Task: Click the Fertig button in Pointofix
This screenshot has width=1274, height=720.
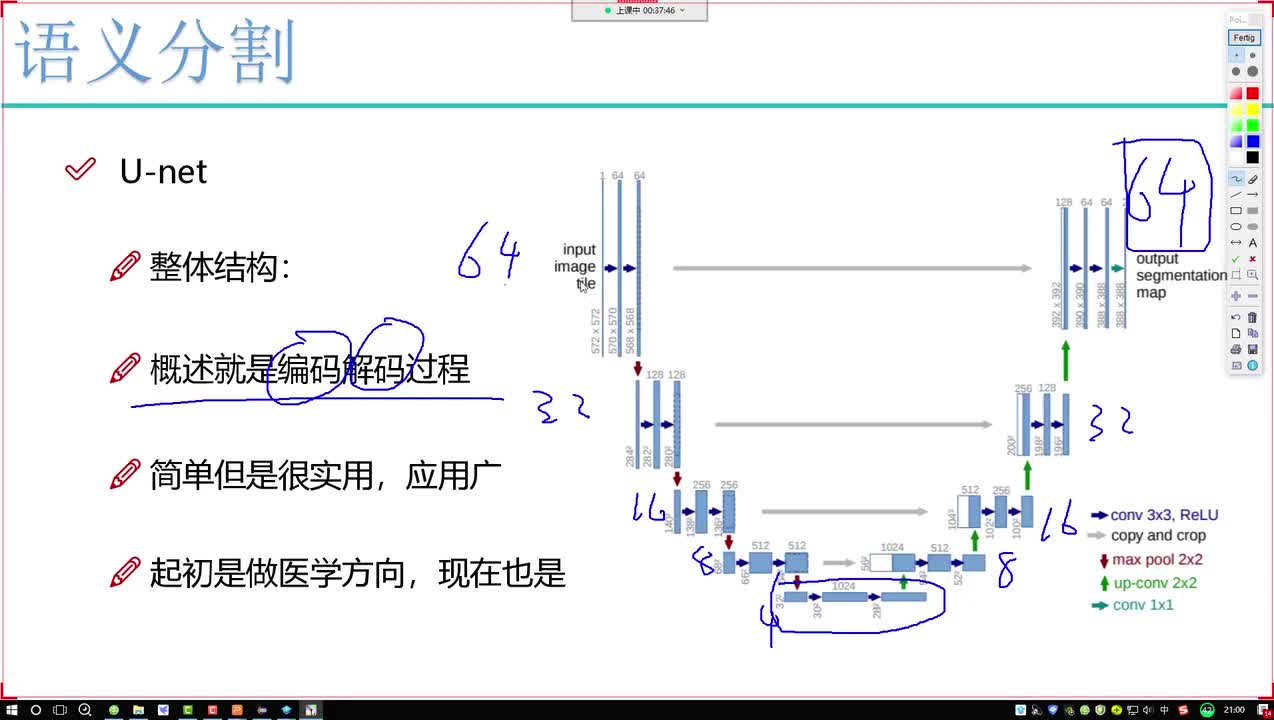Action: click(1244, 37)
